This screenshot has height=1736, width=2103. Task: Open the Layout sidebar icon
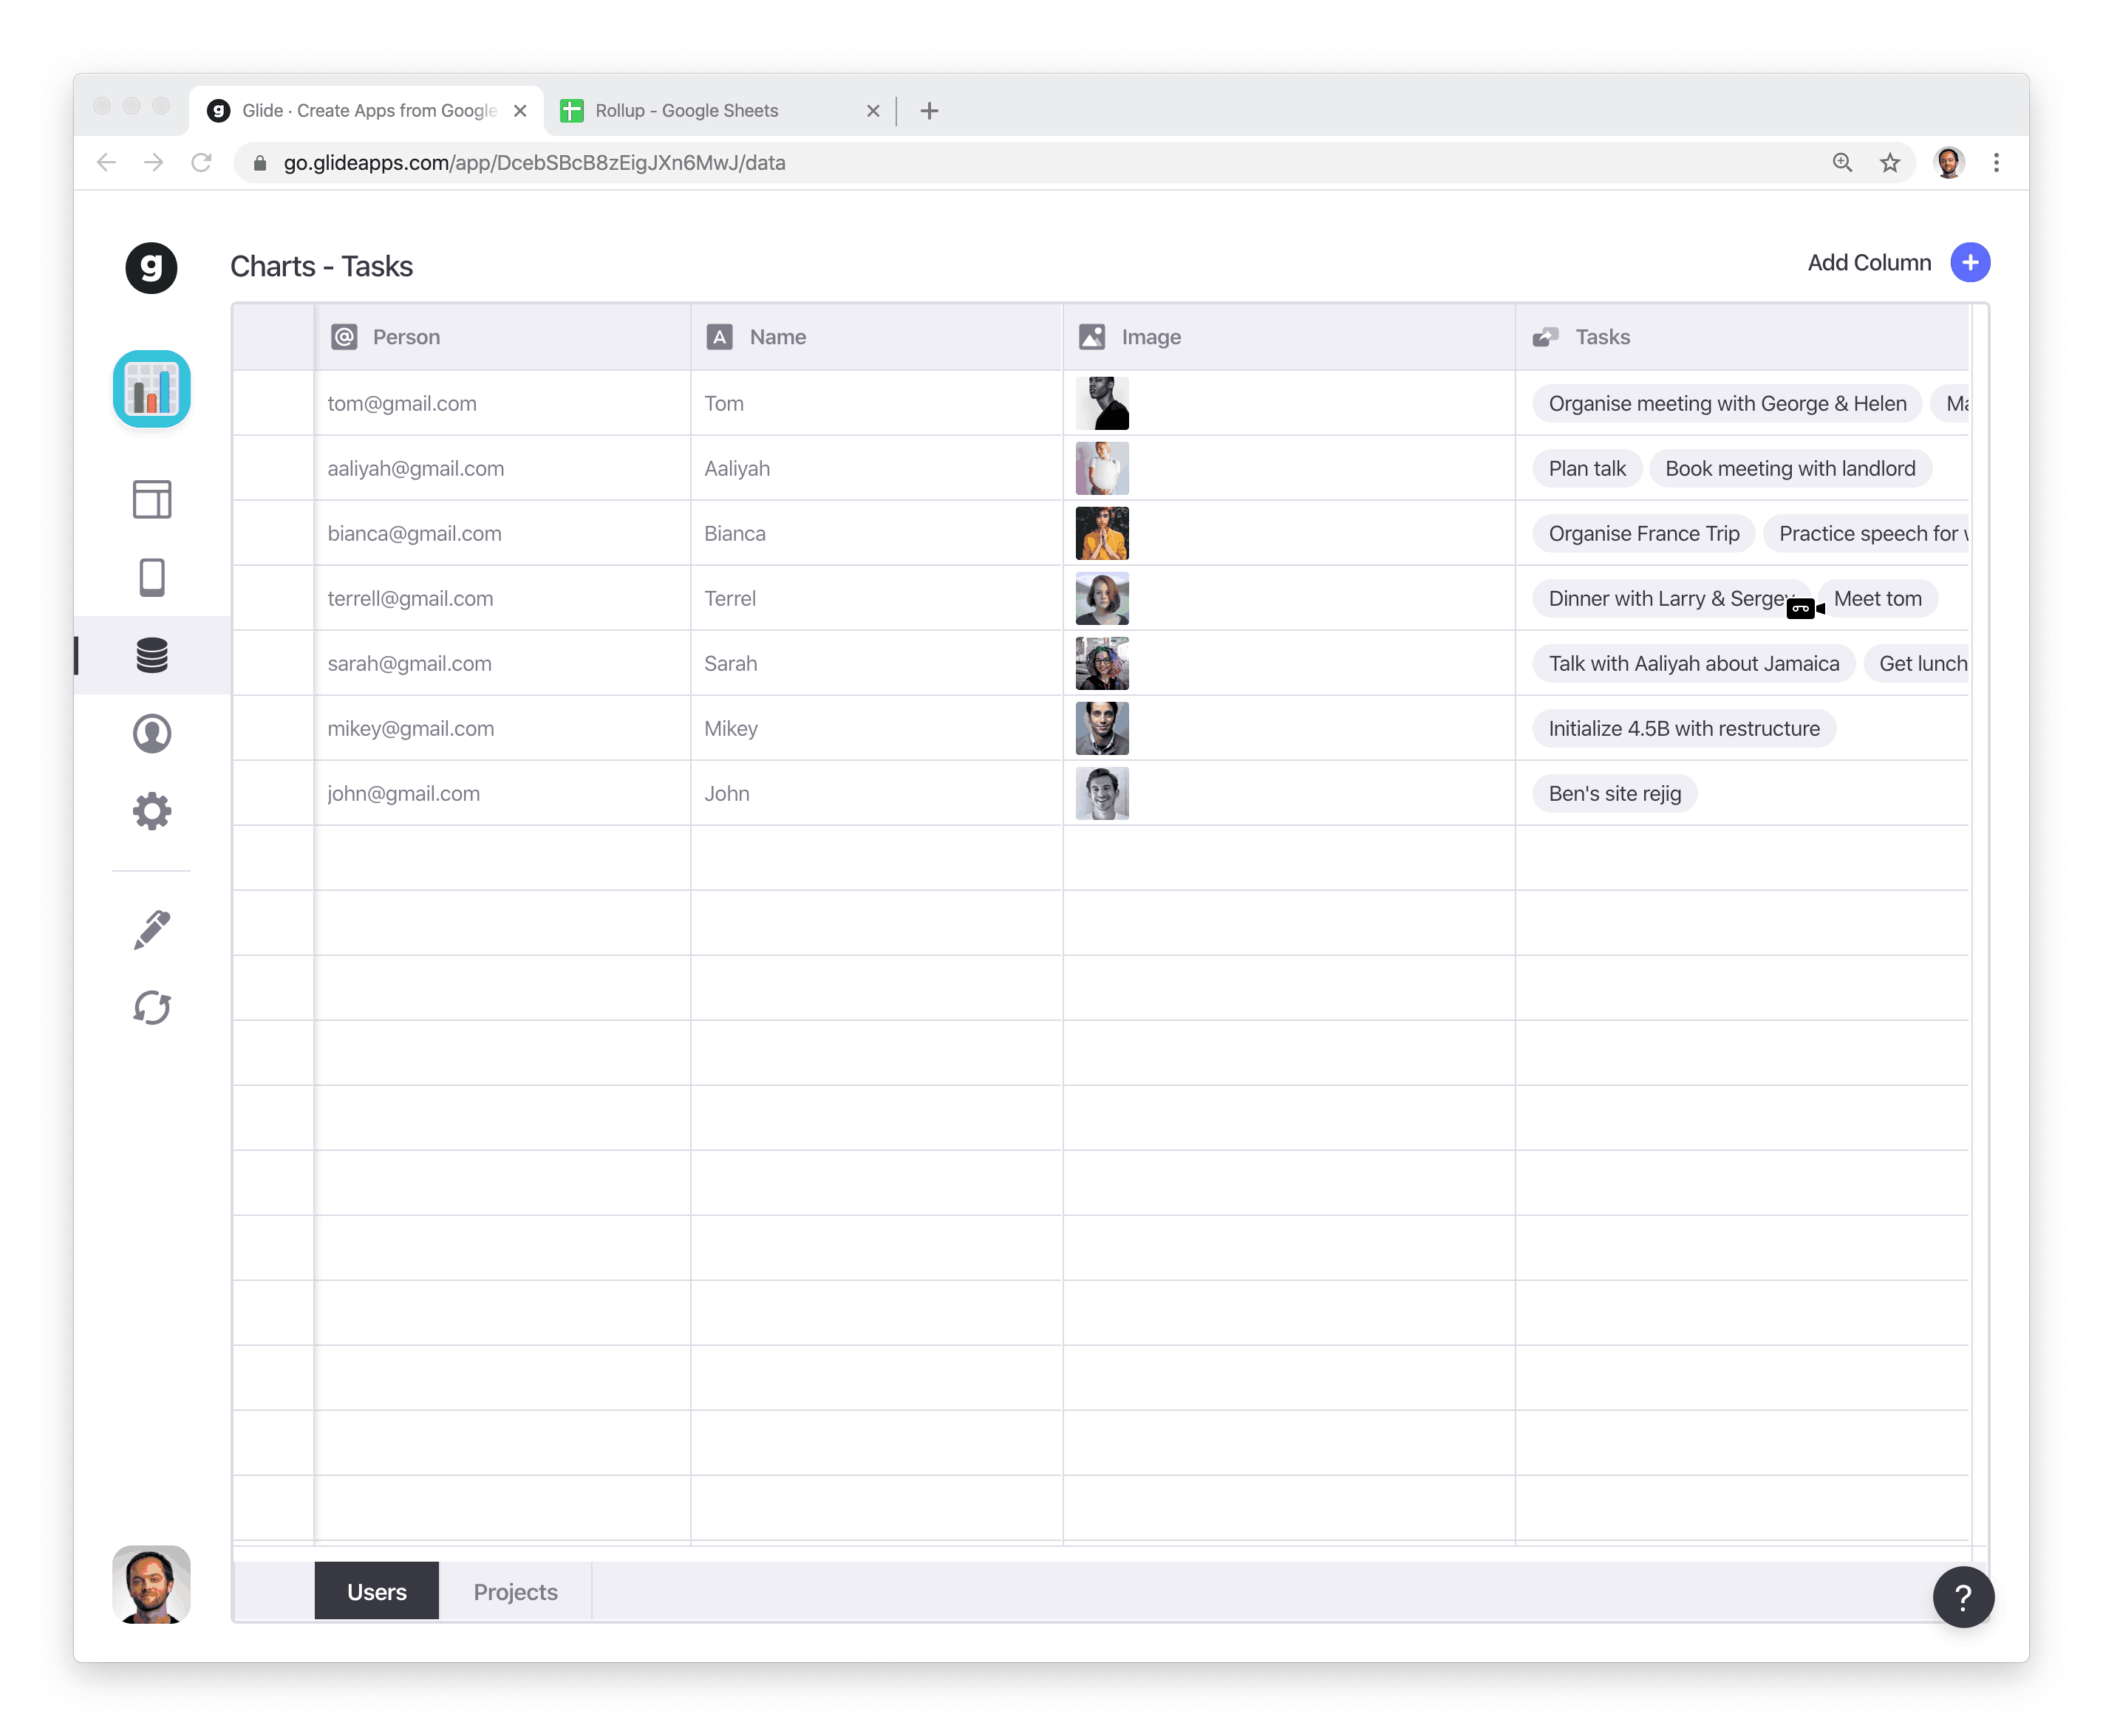tap(151, 499)
